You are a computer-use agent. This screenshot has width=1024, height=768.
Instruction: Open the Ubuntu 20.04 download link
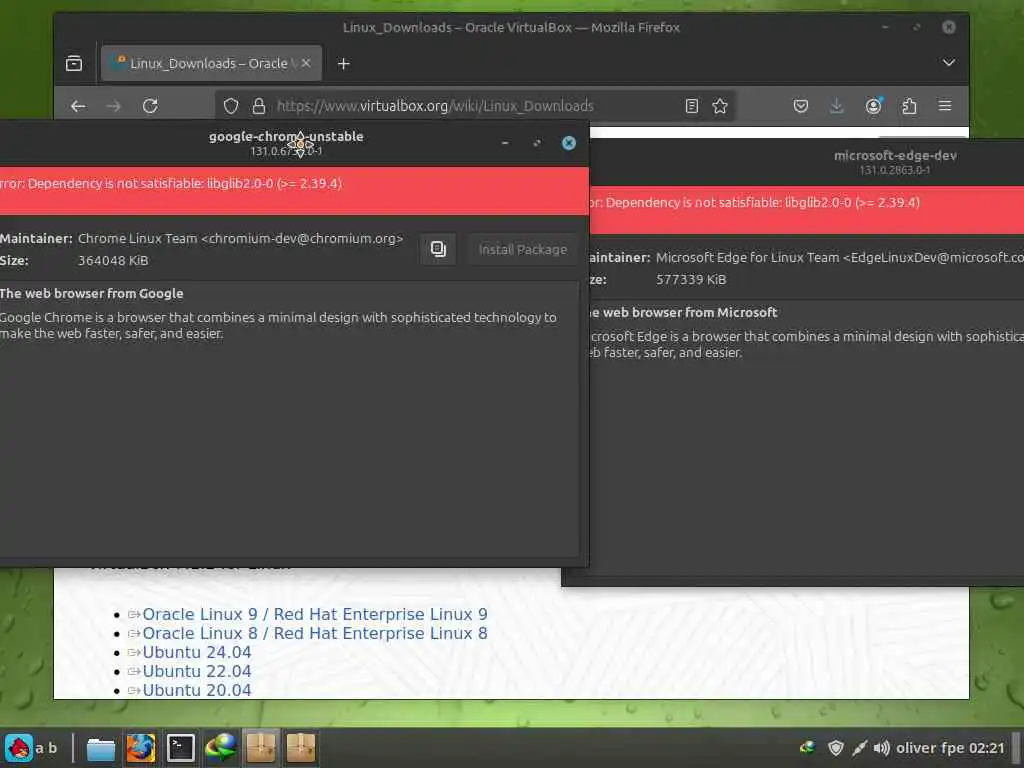(197, 690)
